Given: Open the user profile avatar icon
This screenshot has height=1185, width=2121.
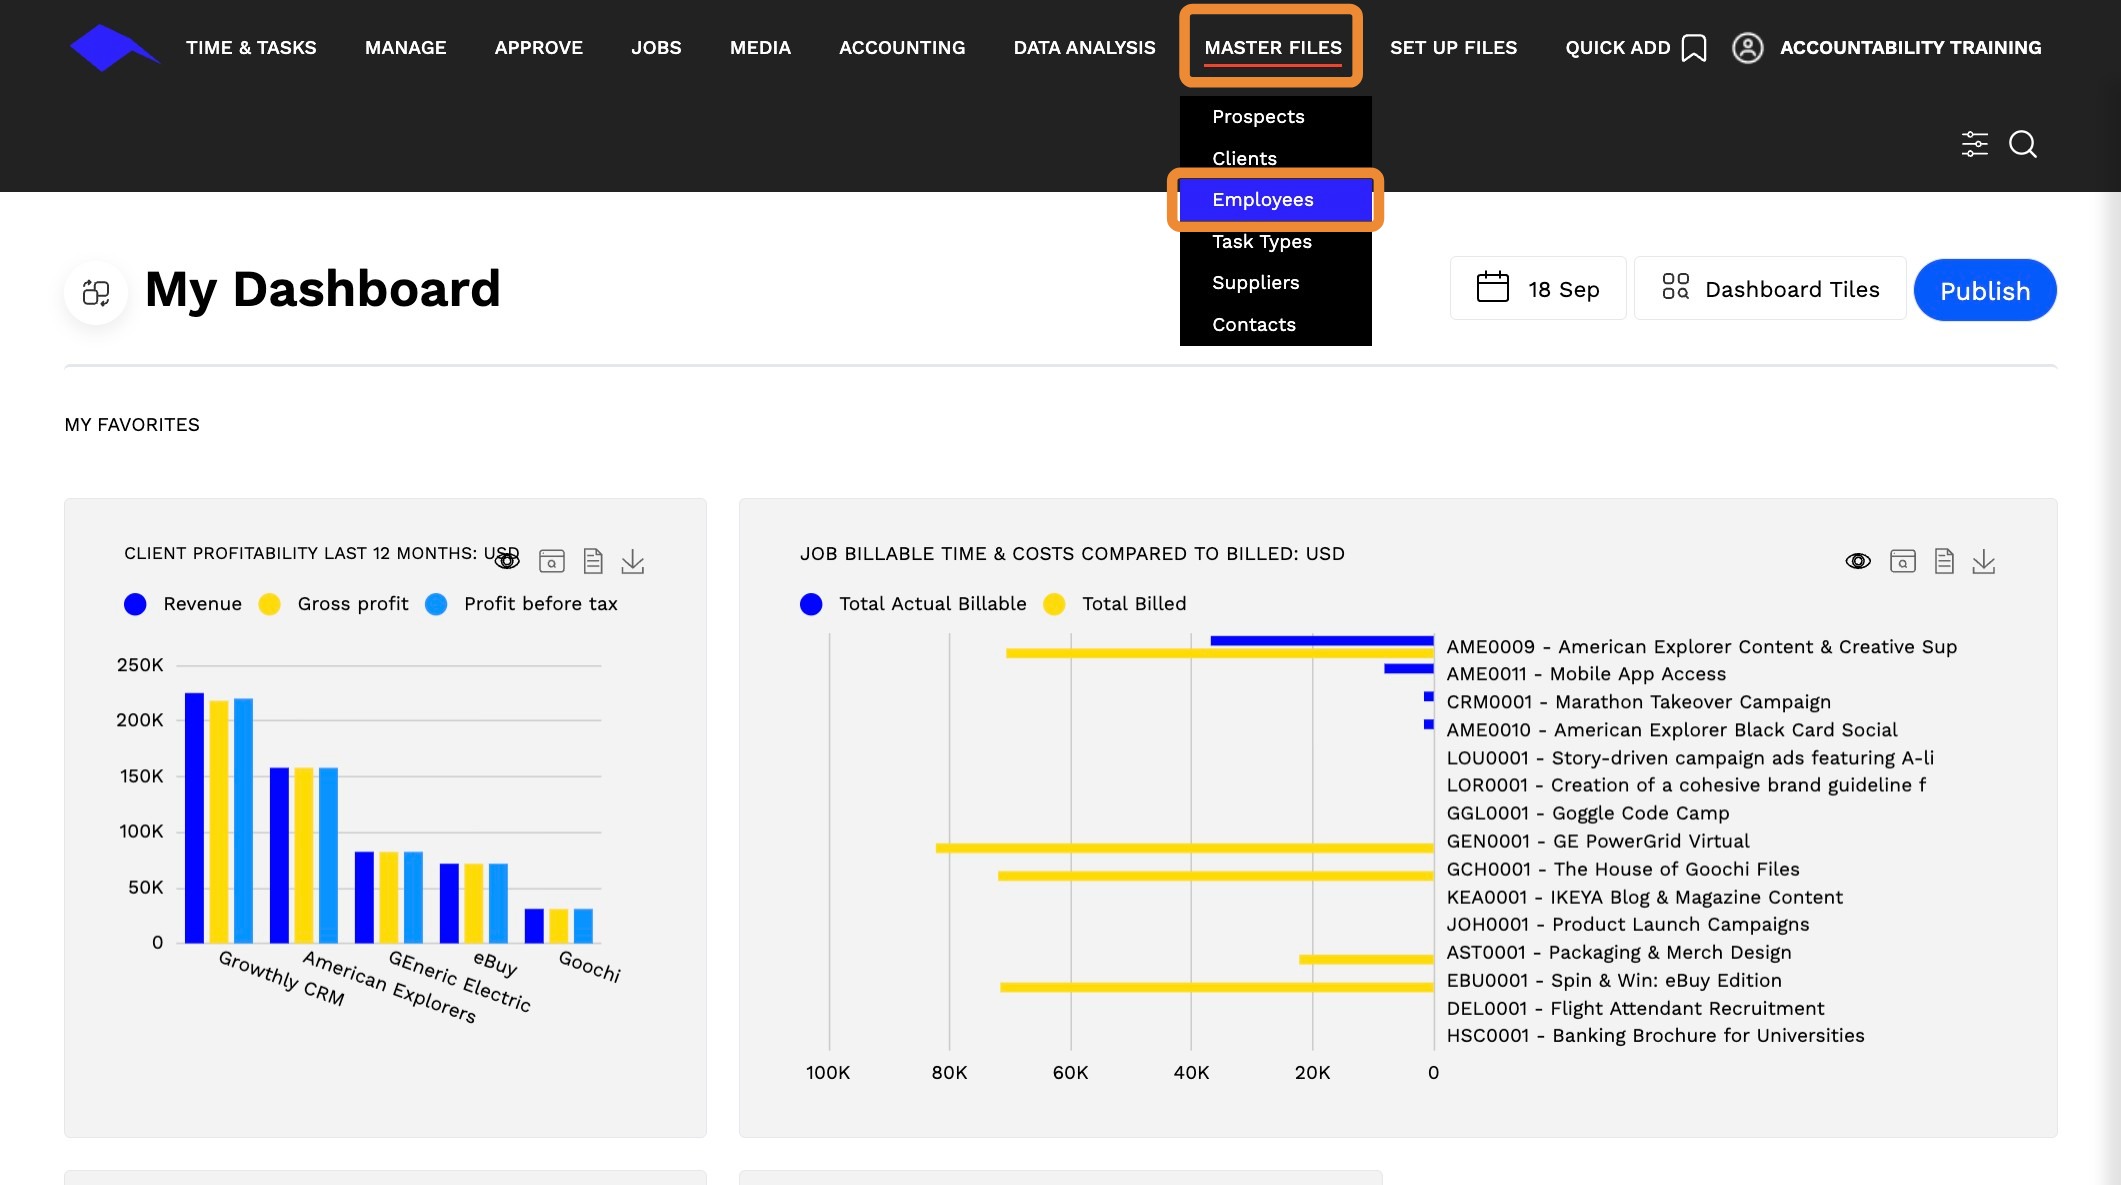Looking at the screenshot, I should [x=1748, y=48].
